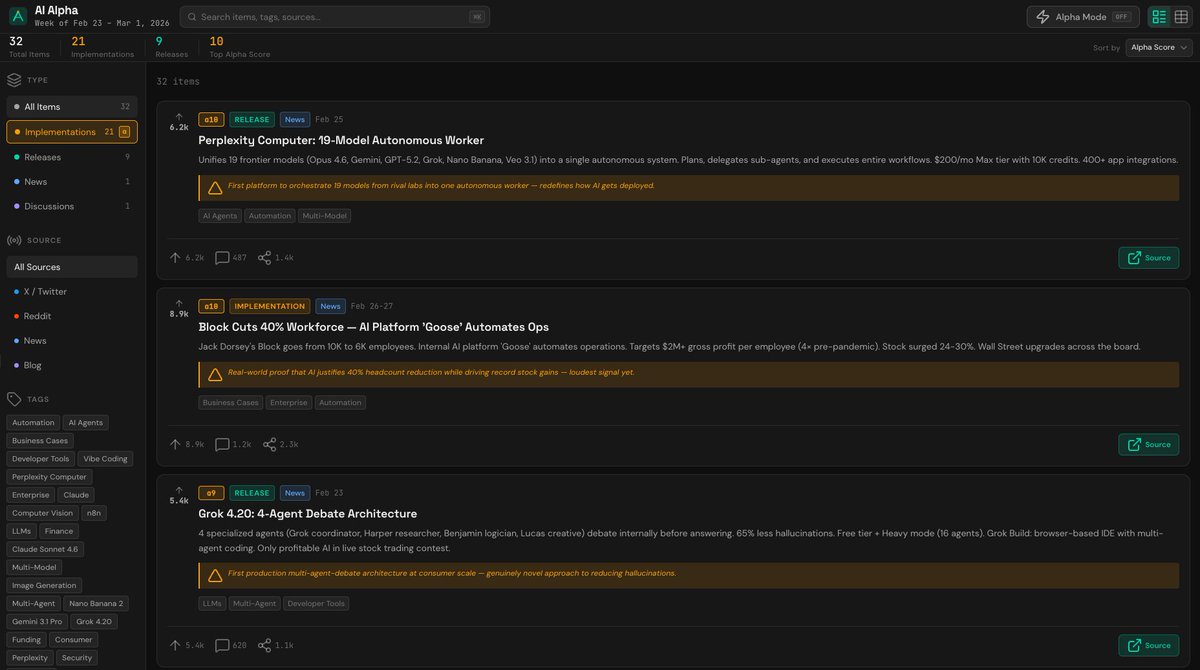Upvote the Block Cuts 40% Workforce arrow
1200x670 pixels.
point(179,303)
